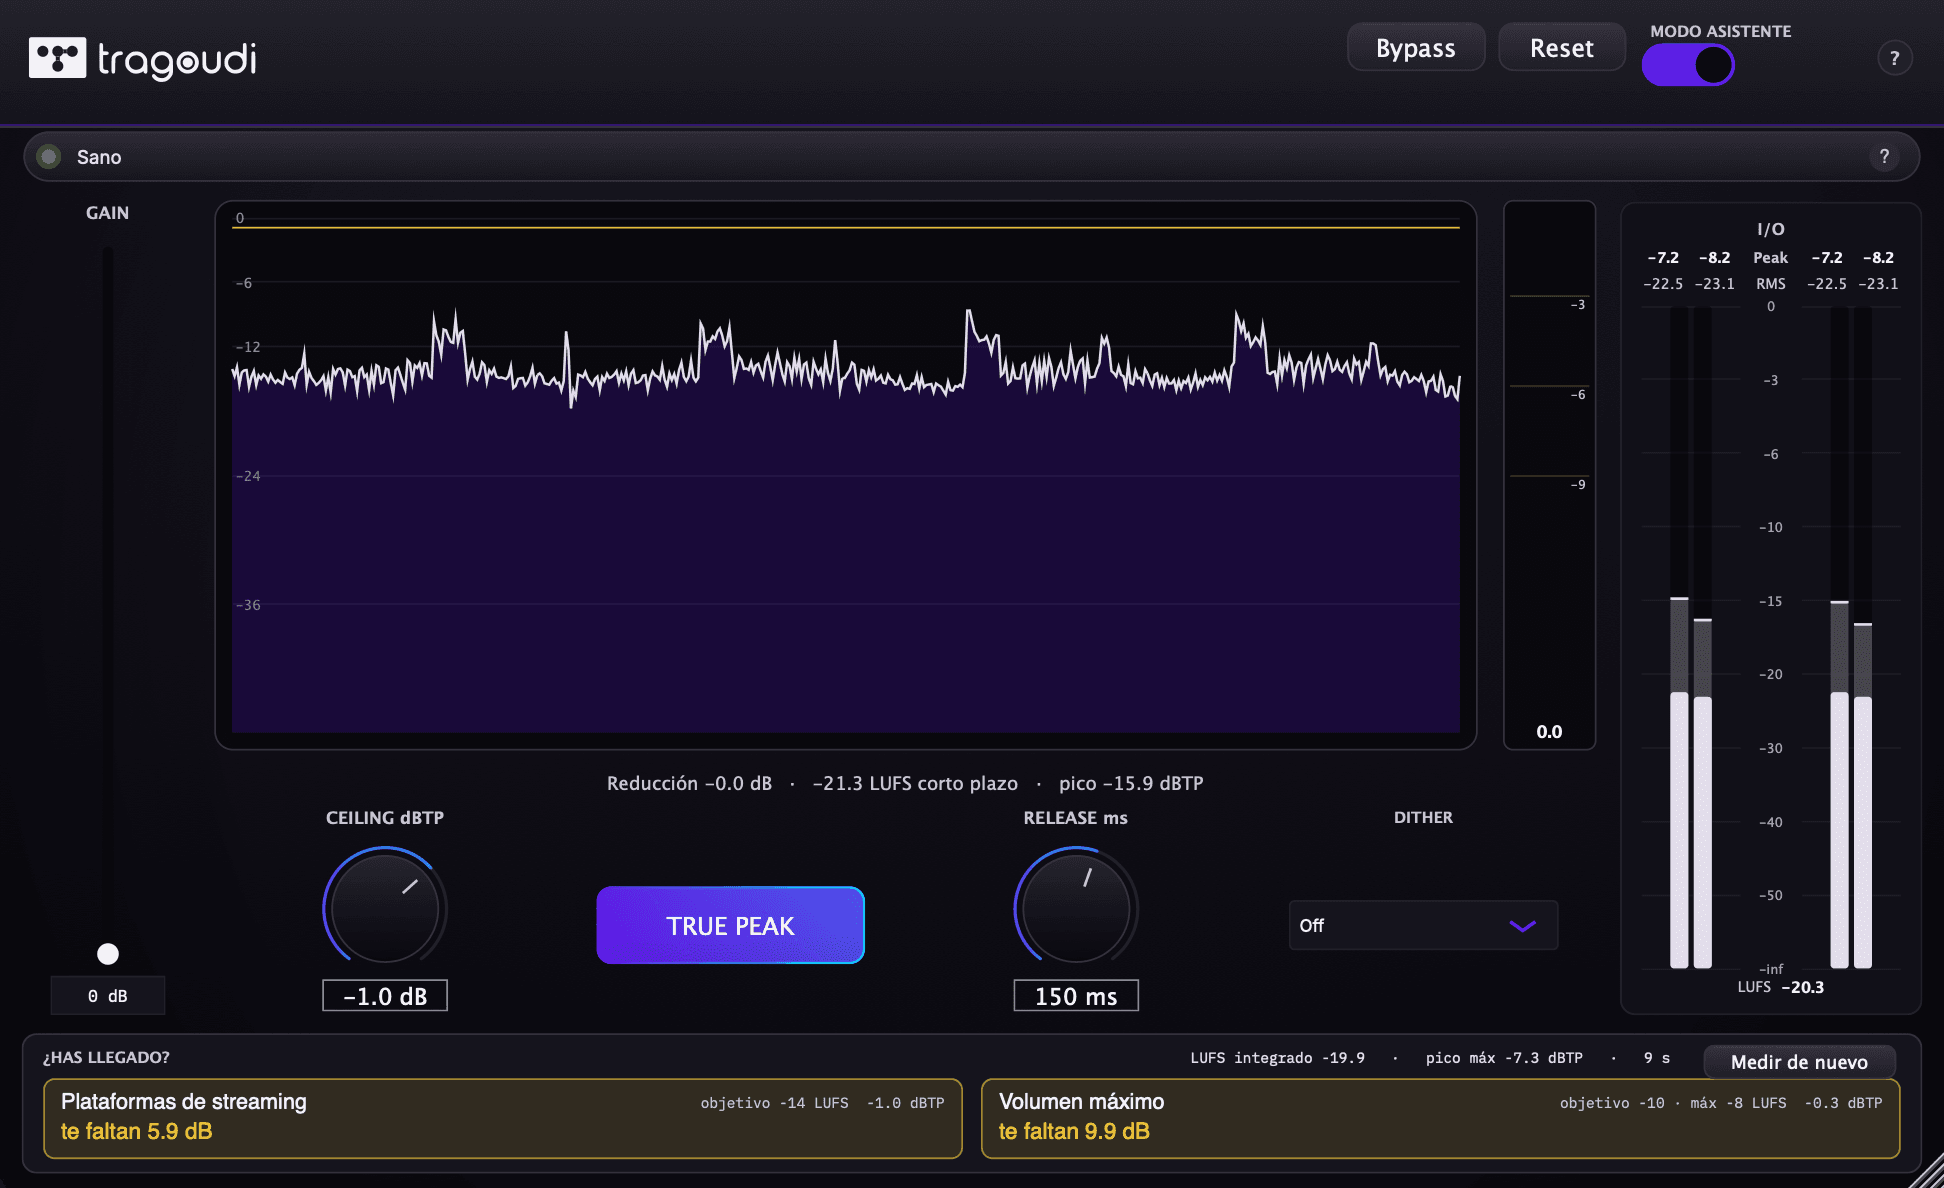Expand the Dither chevron arrow
The image size is (1944, 1188).
point(1522,926)
